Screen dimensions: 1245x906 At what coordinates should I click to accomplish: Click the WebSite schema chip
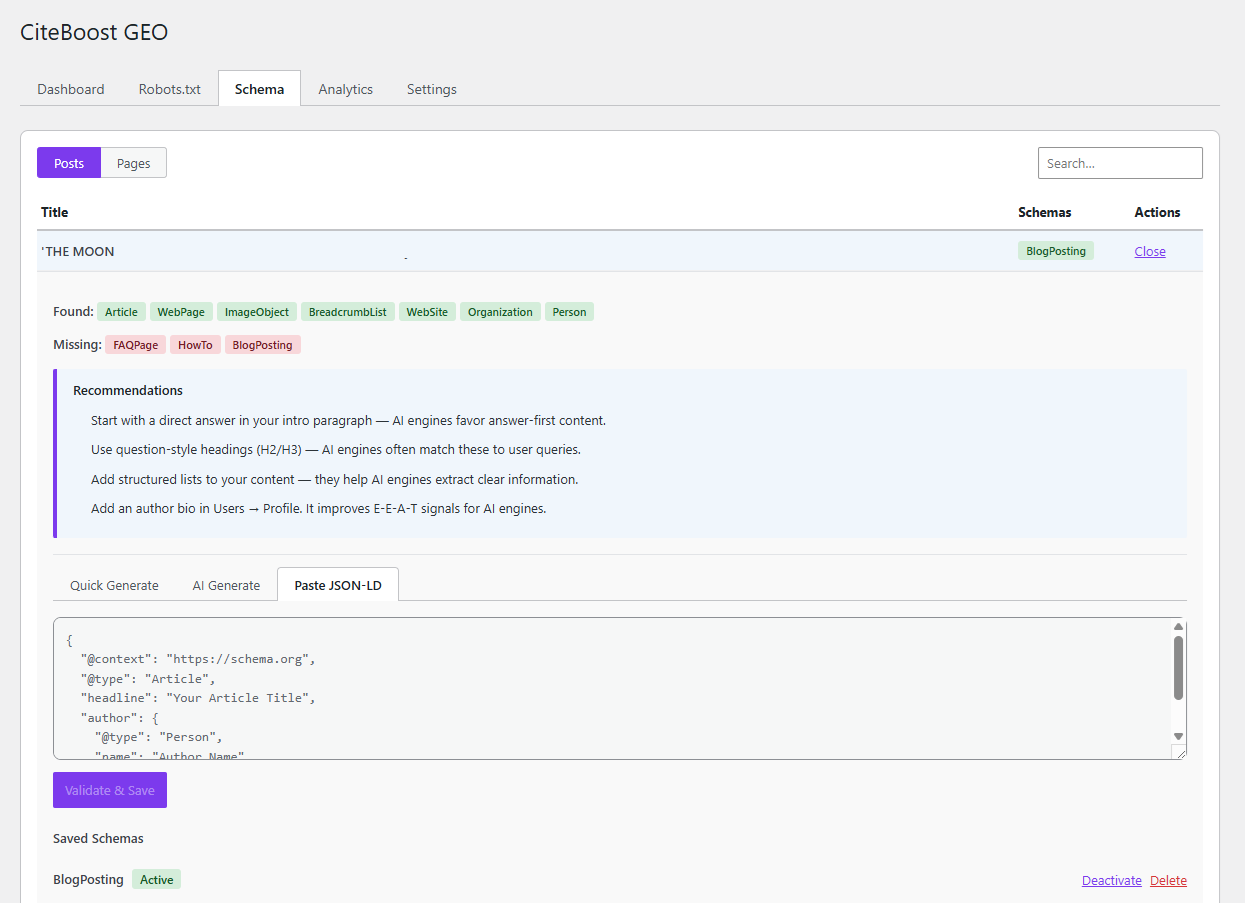tap(427, 311)
